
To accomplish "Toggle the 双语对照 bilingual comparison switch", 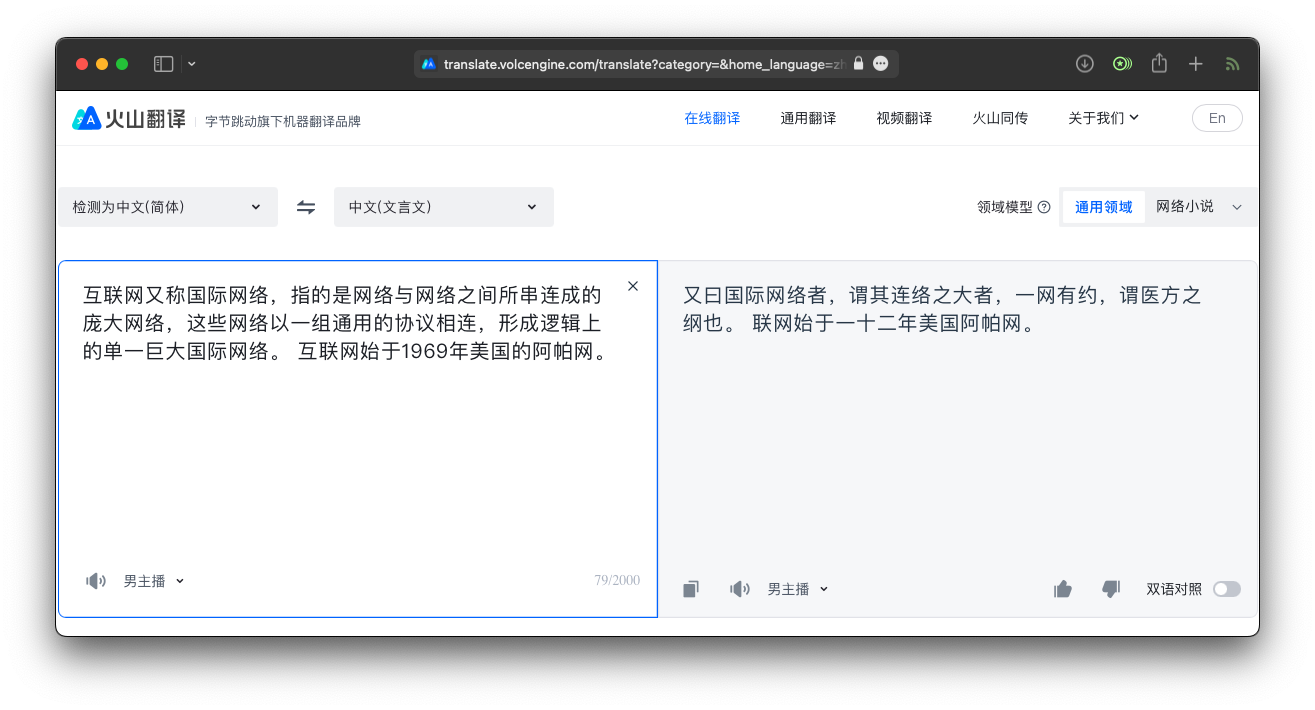I will click(x=1227, y=589).
